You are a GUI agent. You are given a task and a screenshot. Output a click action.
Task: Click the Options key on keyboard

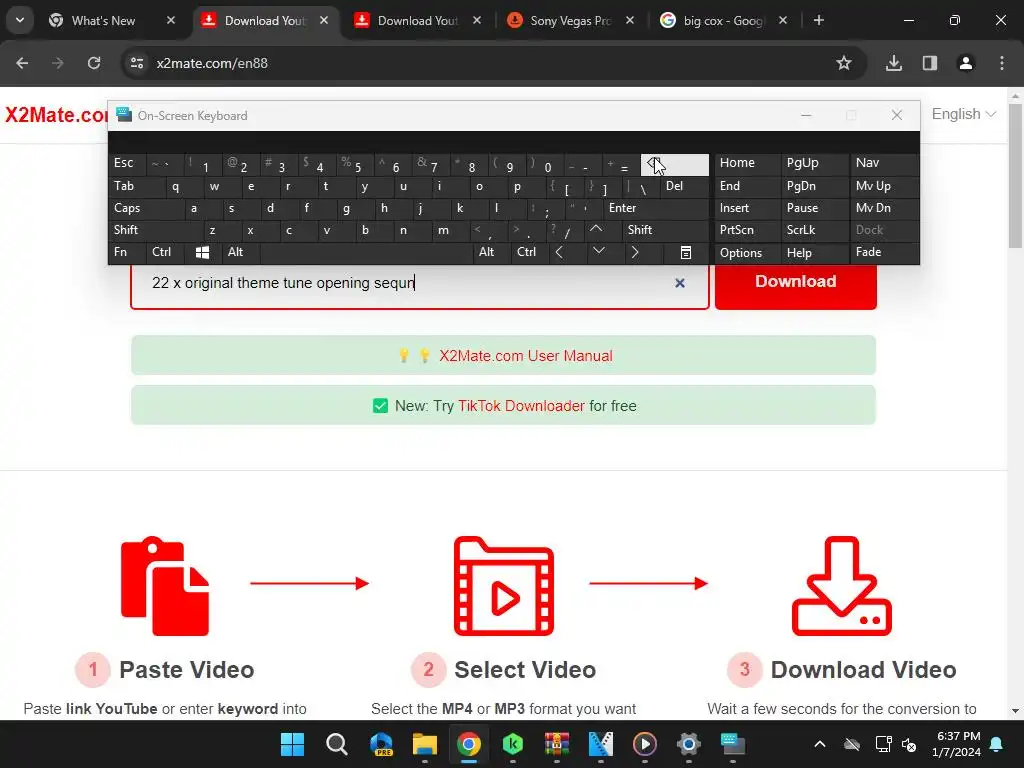click(x=747, y=253)
